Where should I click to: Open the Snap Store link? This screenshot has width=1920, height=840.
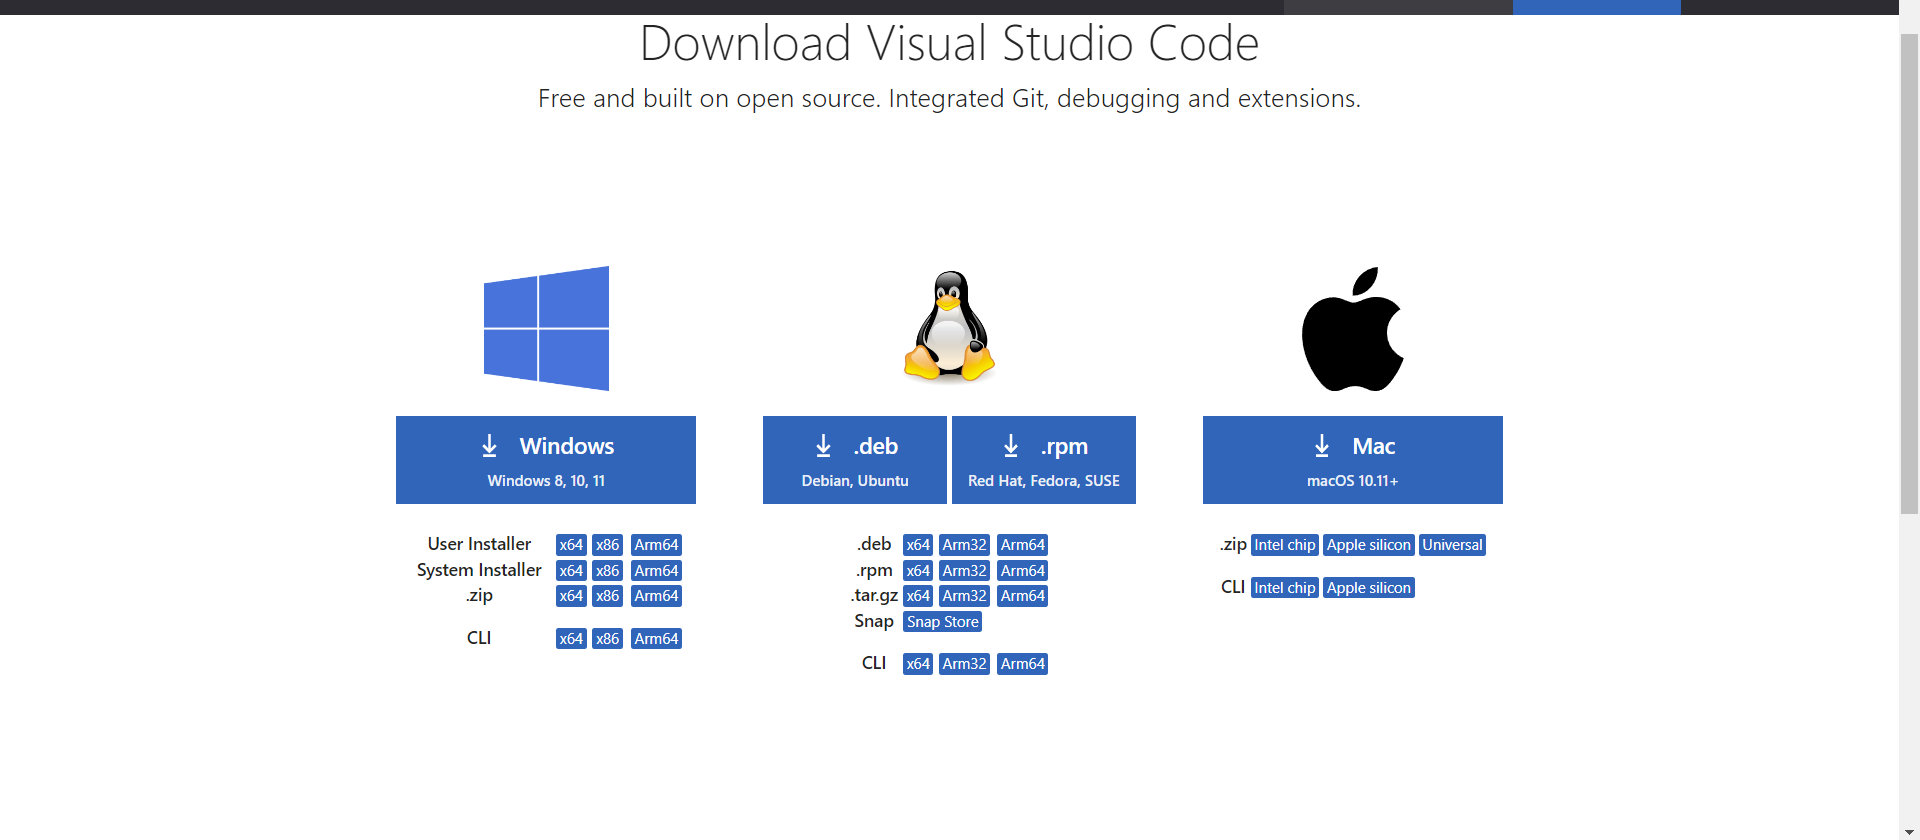pos(942,622)
